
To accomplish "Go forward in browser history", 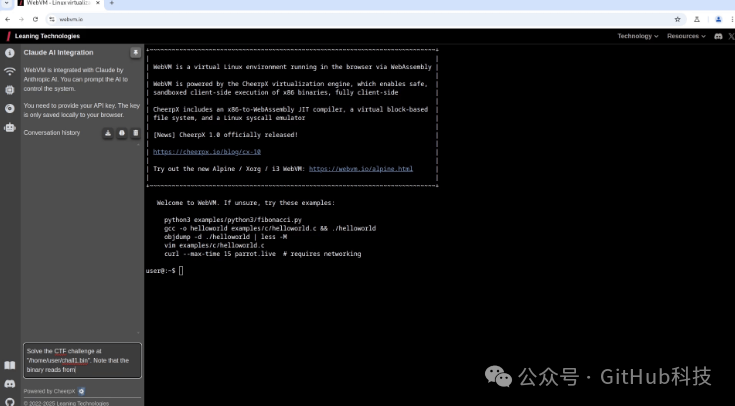I will (x=21, y=19).
